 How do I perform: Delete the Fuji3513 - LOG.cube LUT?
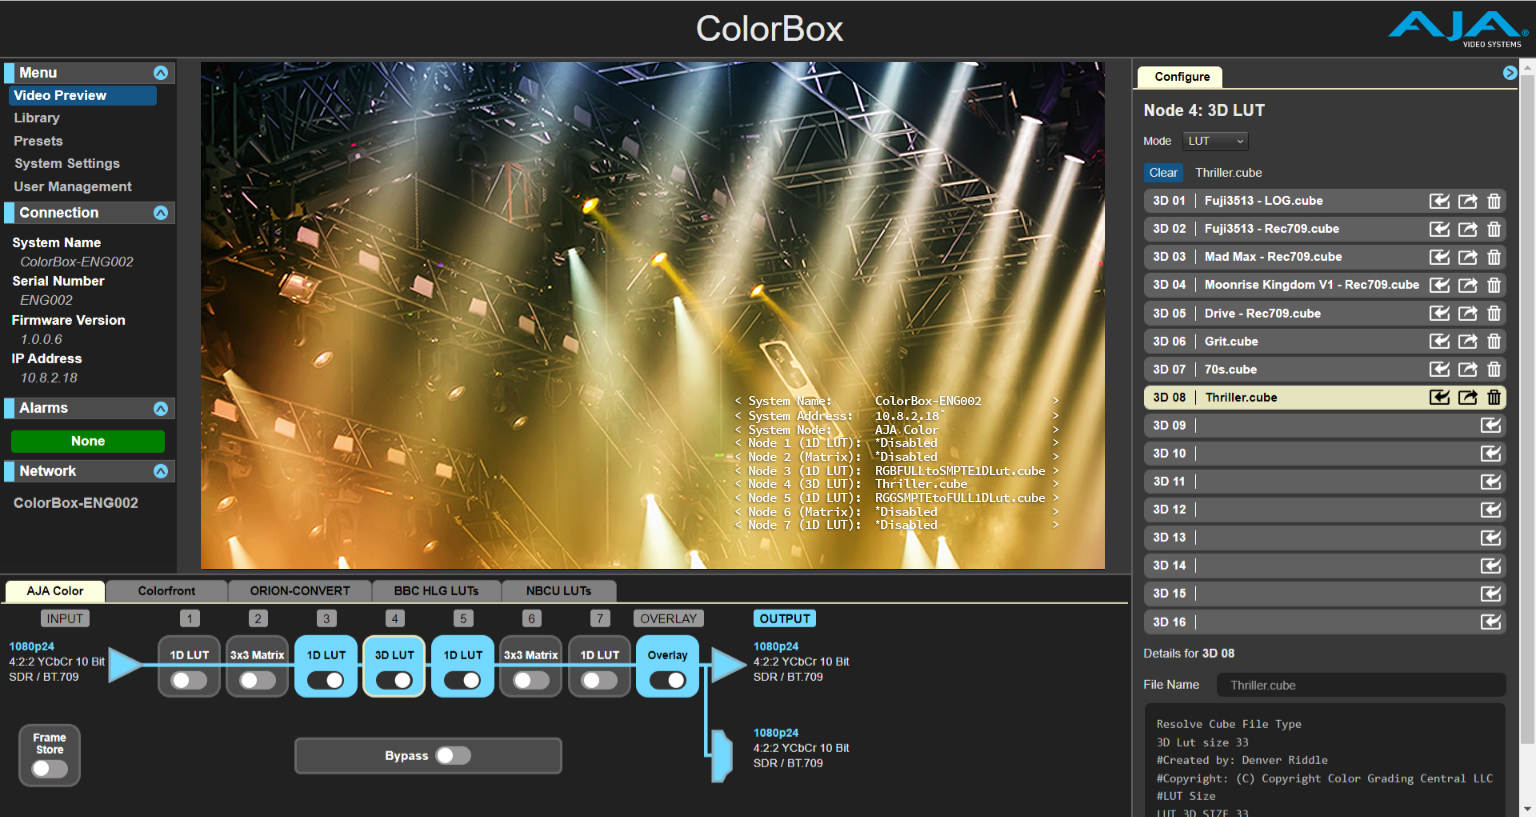tap(1493, 200)
